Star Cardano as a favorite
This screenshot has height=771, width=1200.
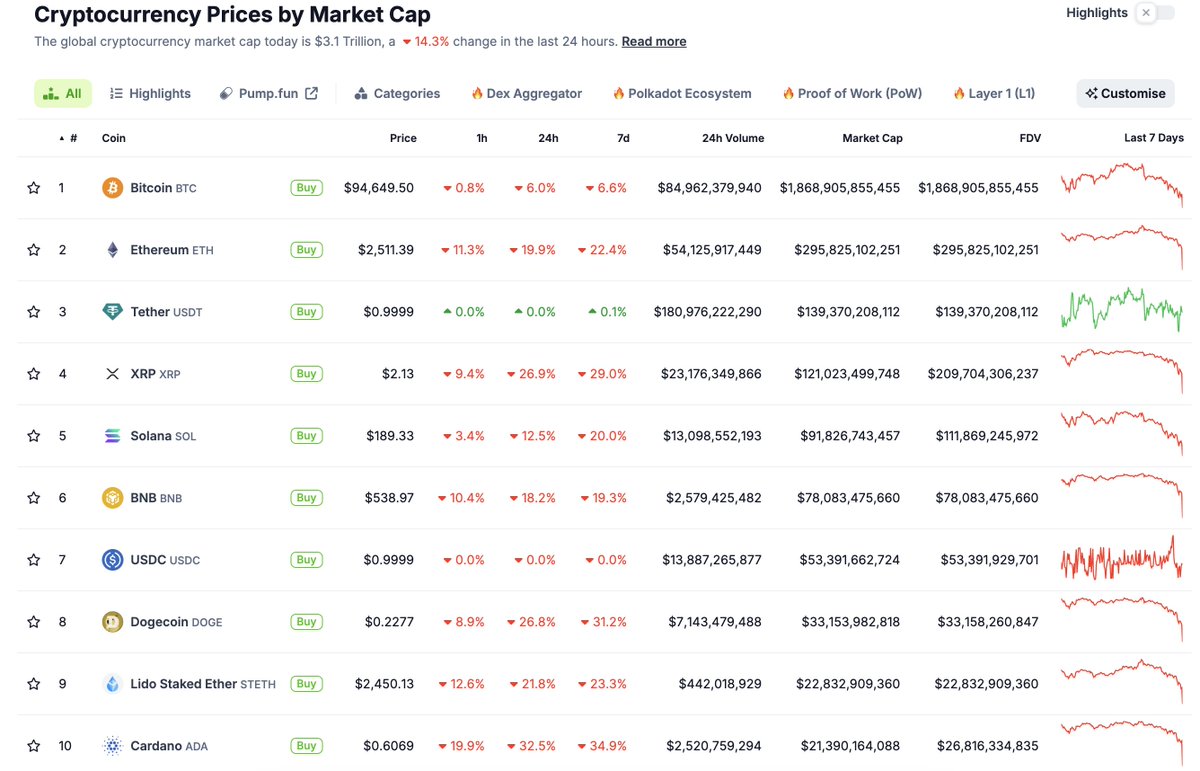tap(34, 746)
